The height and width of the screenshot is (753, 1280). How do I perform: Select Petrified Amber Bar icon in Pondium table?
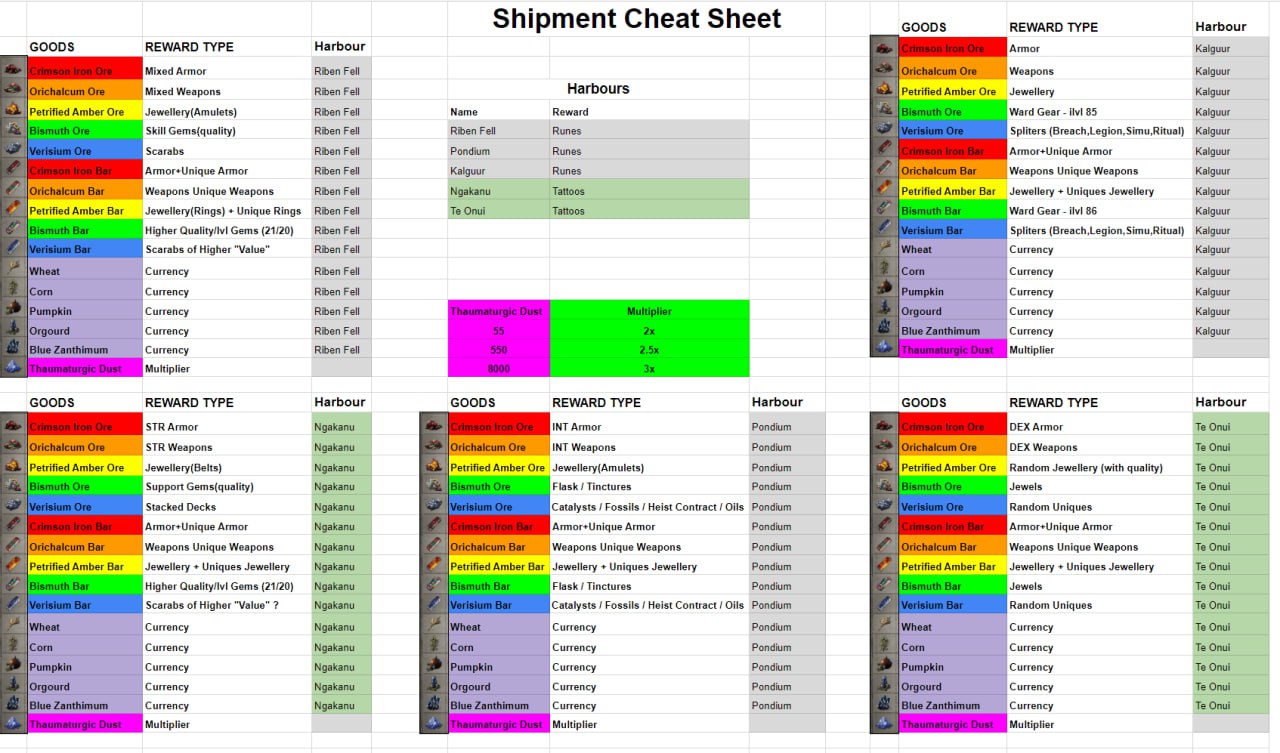click(434, 566)
